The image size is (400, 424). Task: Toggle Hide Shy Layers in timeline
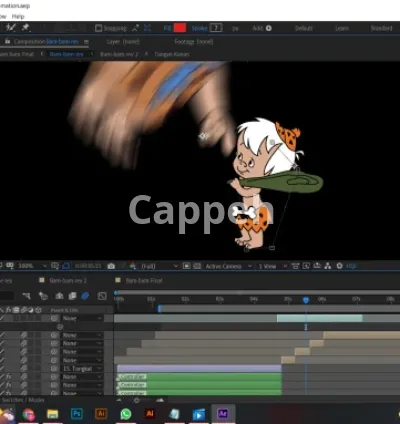pos(59,296)
